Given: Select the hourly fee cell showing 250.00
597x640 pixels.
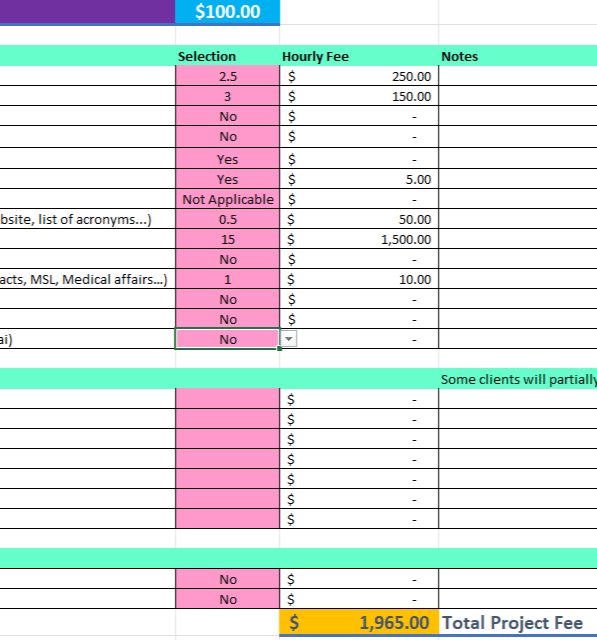Looking at the screenshot, I should (x=359, y=76).
